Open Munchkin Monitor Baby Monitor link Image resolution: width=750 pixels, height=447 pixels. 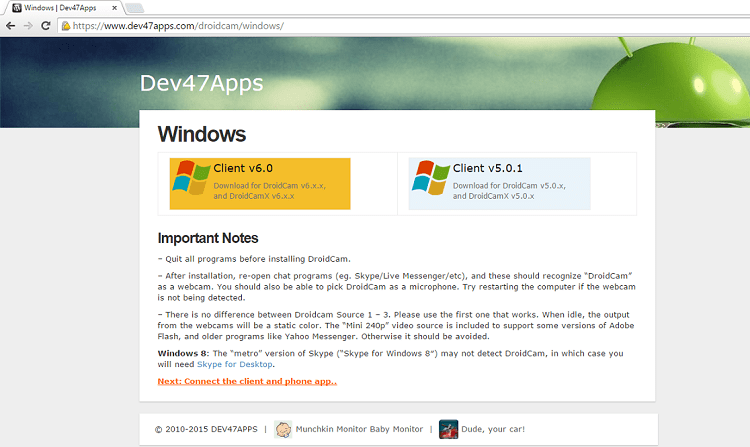(359, 429)
